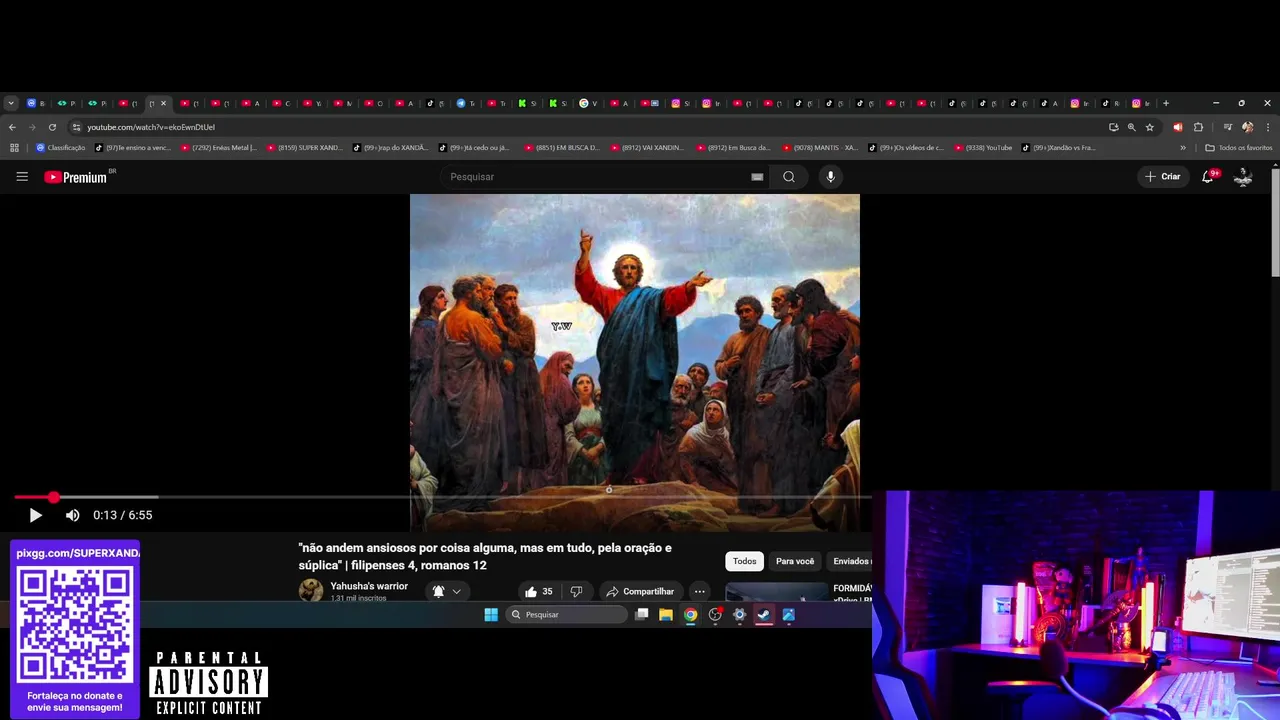Click the magnifier search button
Viewport: 1280px width, 720px height.
789,177
